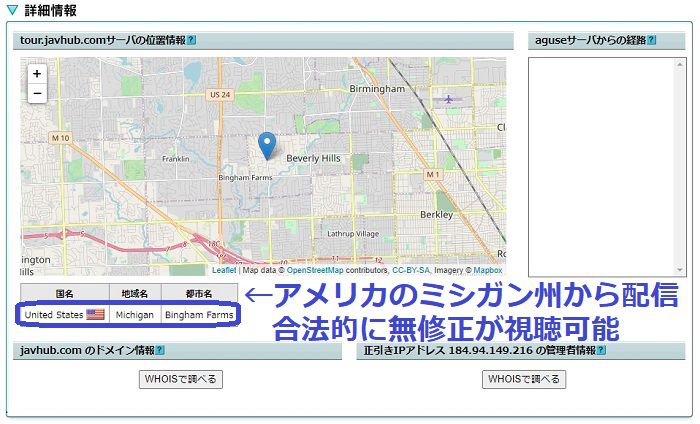Select the 'Michigan' table cell
Image resolution: width=700 pixels, height=424 pixels.
click(x=135, y=315)
